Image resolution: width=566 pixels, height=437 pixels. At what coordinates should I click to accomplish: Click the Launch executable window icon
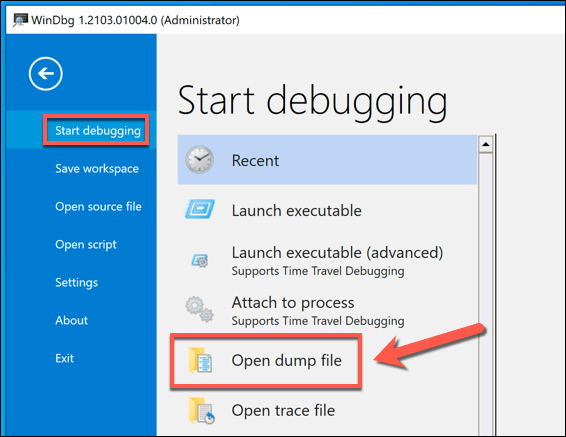coord(200,209)
